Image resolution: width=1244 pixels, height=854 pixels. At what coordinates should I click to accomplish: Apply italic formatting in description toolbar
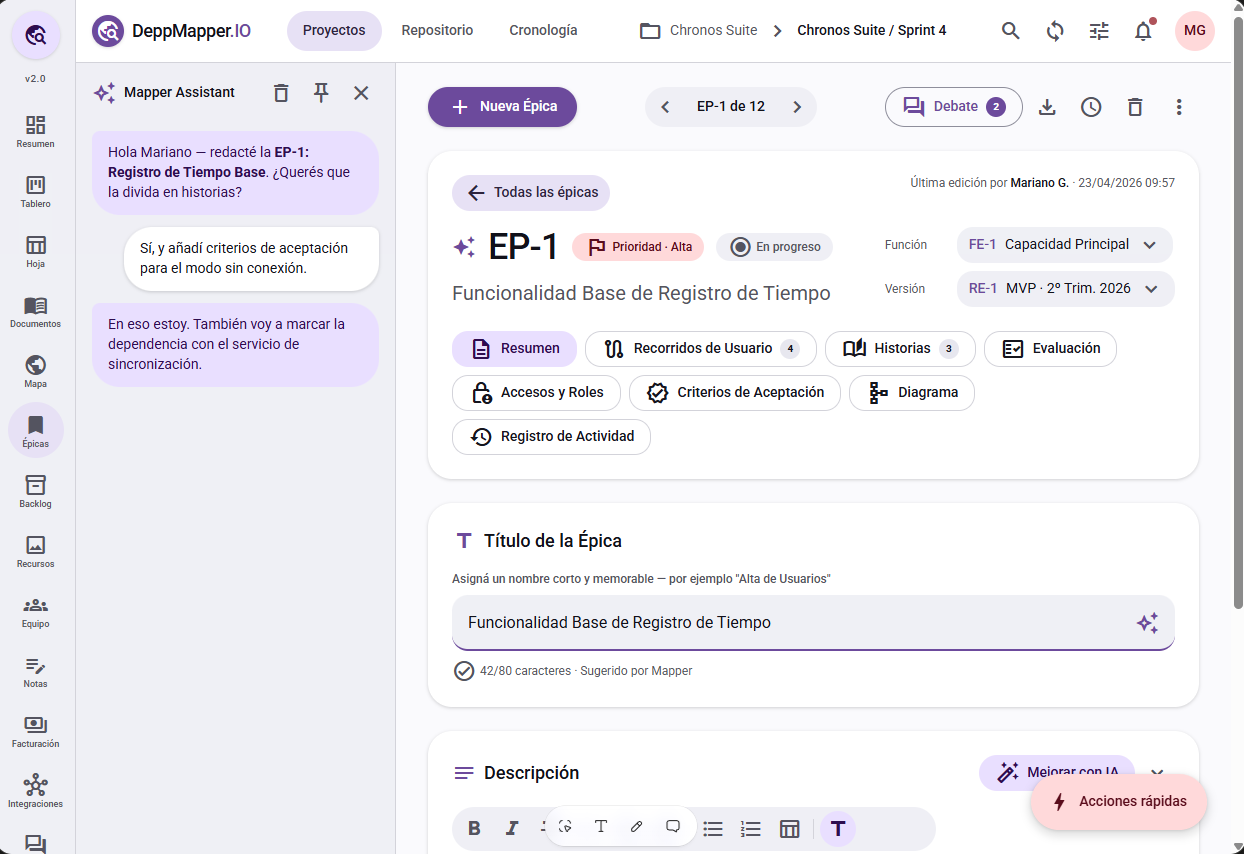pos(512,828)
